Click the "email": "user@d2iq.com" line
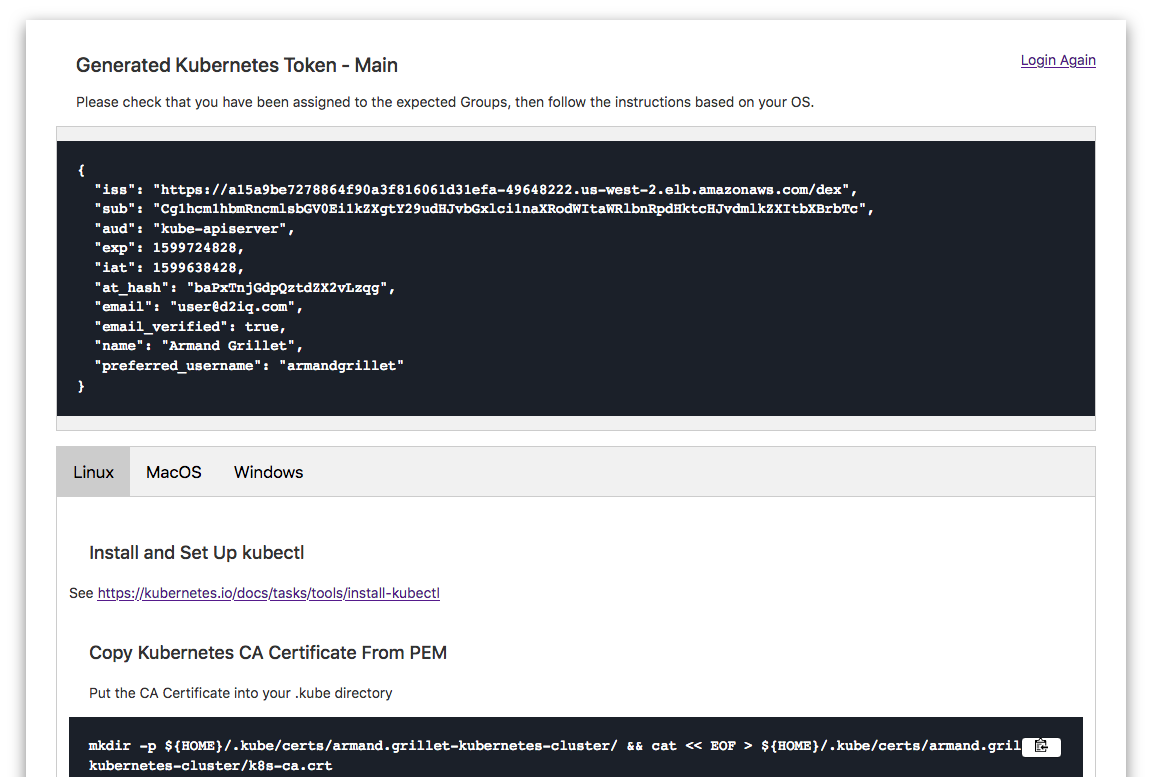The height and width of the screenshot is (777, 1152). click(x=198, y=307)
